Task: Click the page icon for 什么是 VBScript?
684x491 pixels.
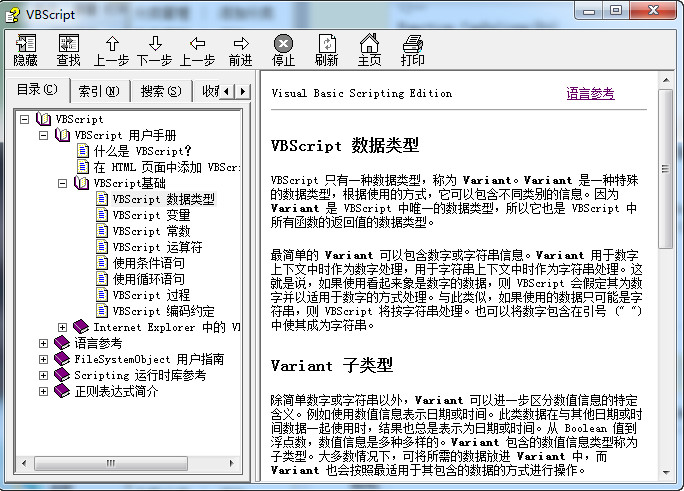Action: (83, 151)
